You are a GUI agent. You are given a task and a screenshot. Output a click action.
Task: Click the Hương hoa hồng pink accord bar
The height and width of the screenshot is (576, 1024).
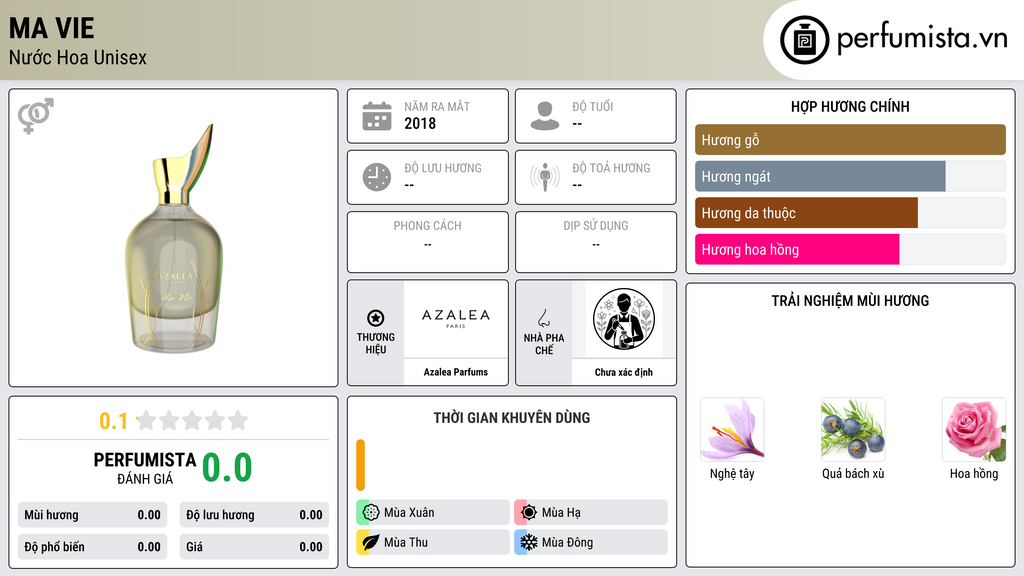(797, 249)
